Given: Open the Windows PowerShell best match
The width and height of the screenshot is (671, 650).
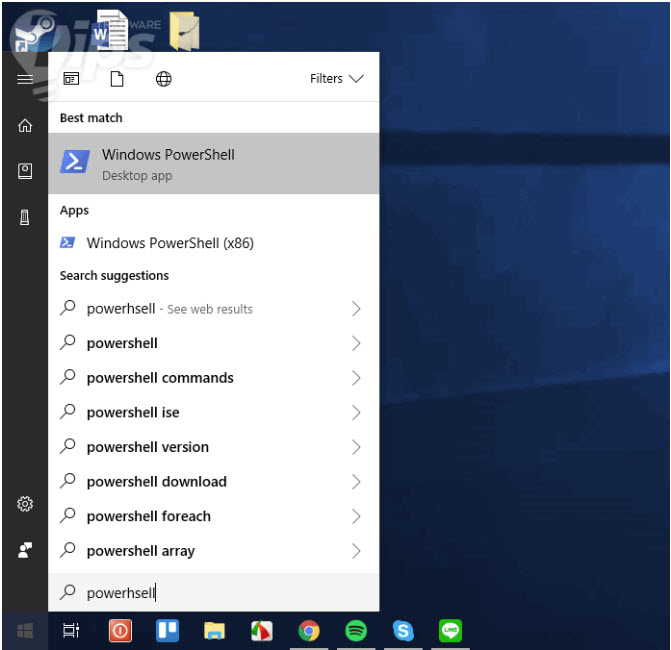Looking at the screenshot, I should (x=214, y=163).
